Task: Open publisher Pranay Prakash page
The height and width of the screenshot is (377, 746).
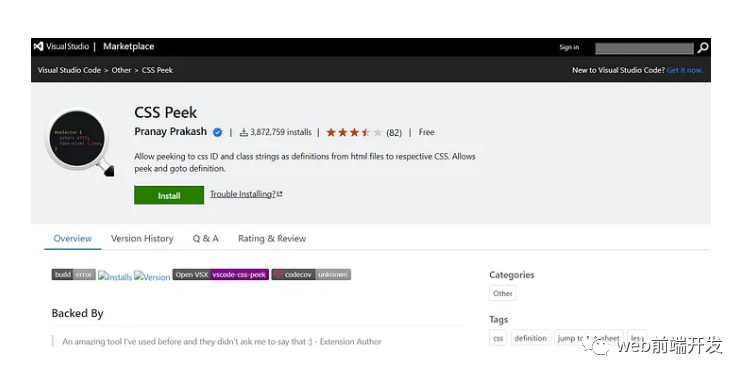Action: 170,131
